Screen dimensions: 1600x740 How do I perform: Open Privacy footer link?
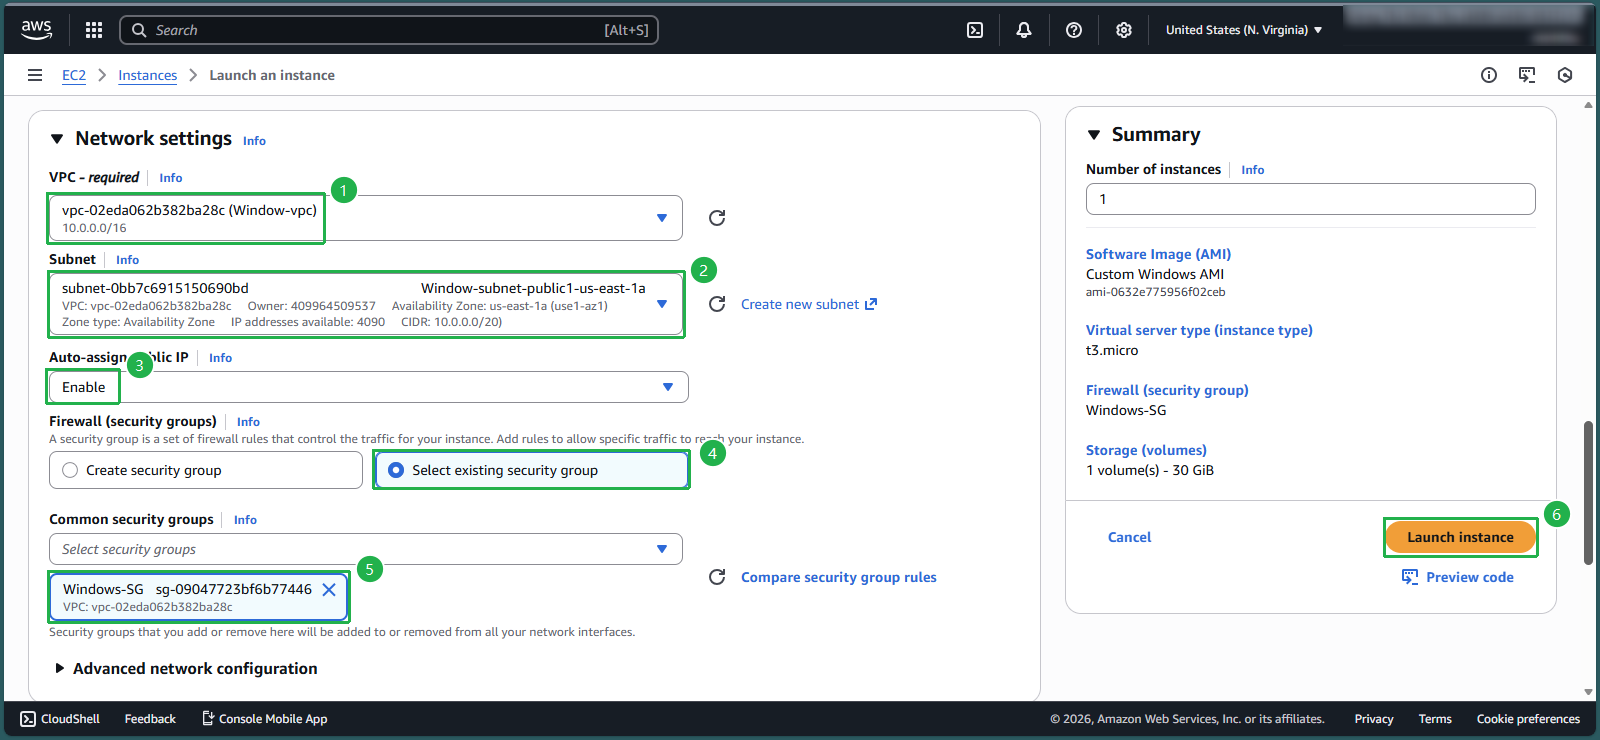(1374, 719)
